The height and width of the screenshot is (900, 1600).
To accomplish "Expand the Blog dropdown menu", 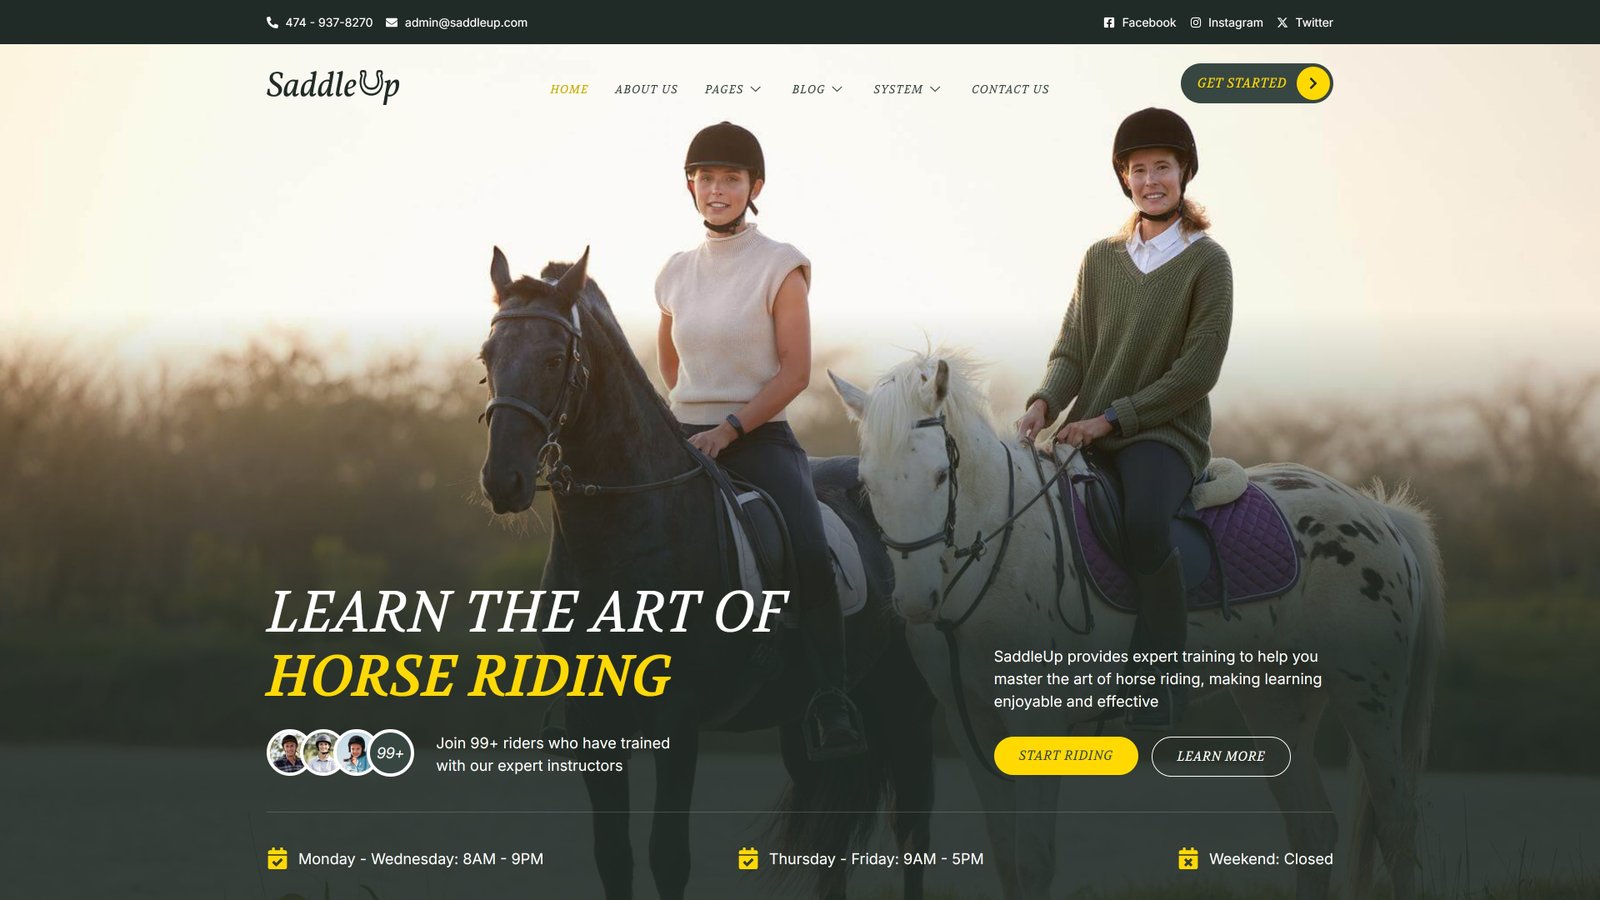I will (817, 89).
